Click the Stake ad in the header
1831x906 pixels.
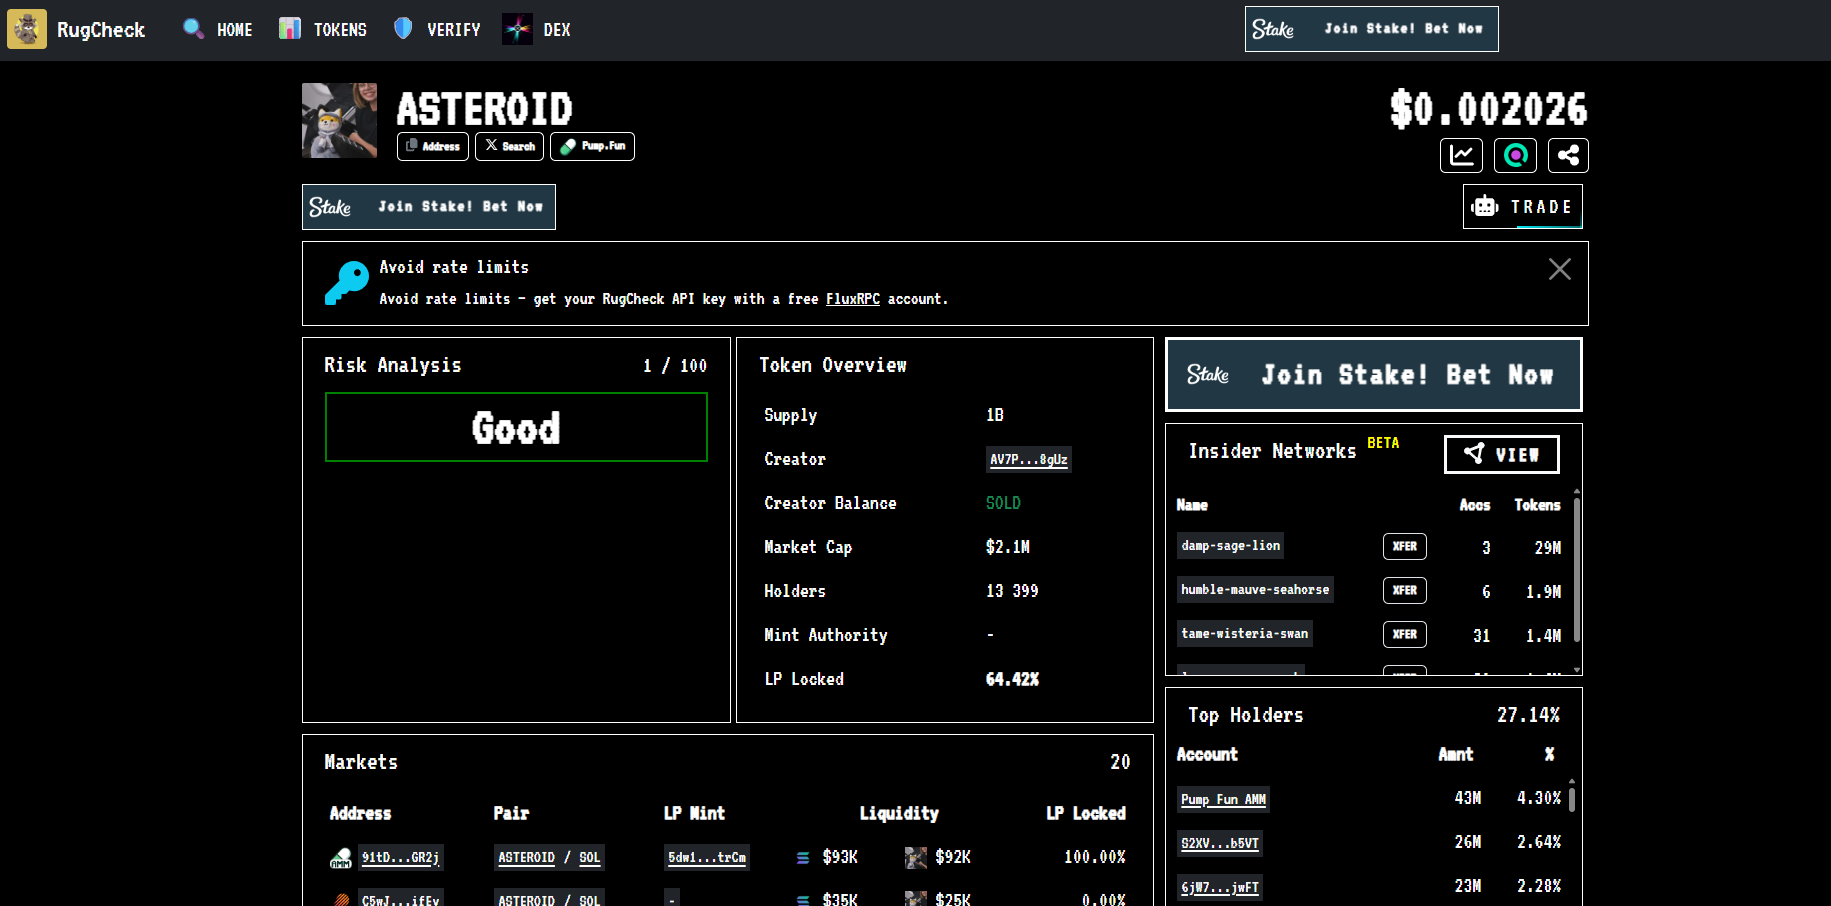(1371, 29)
